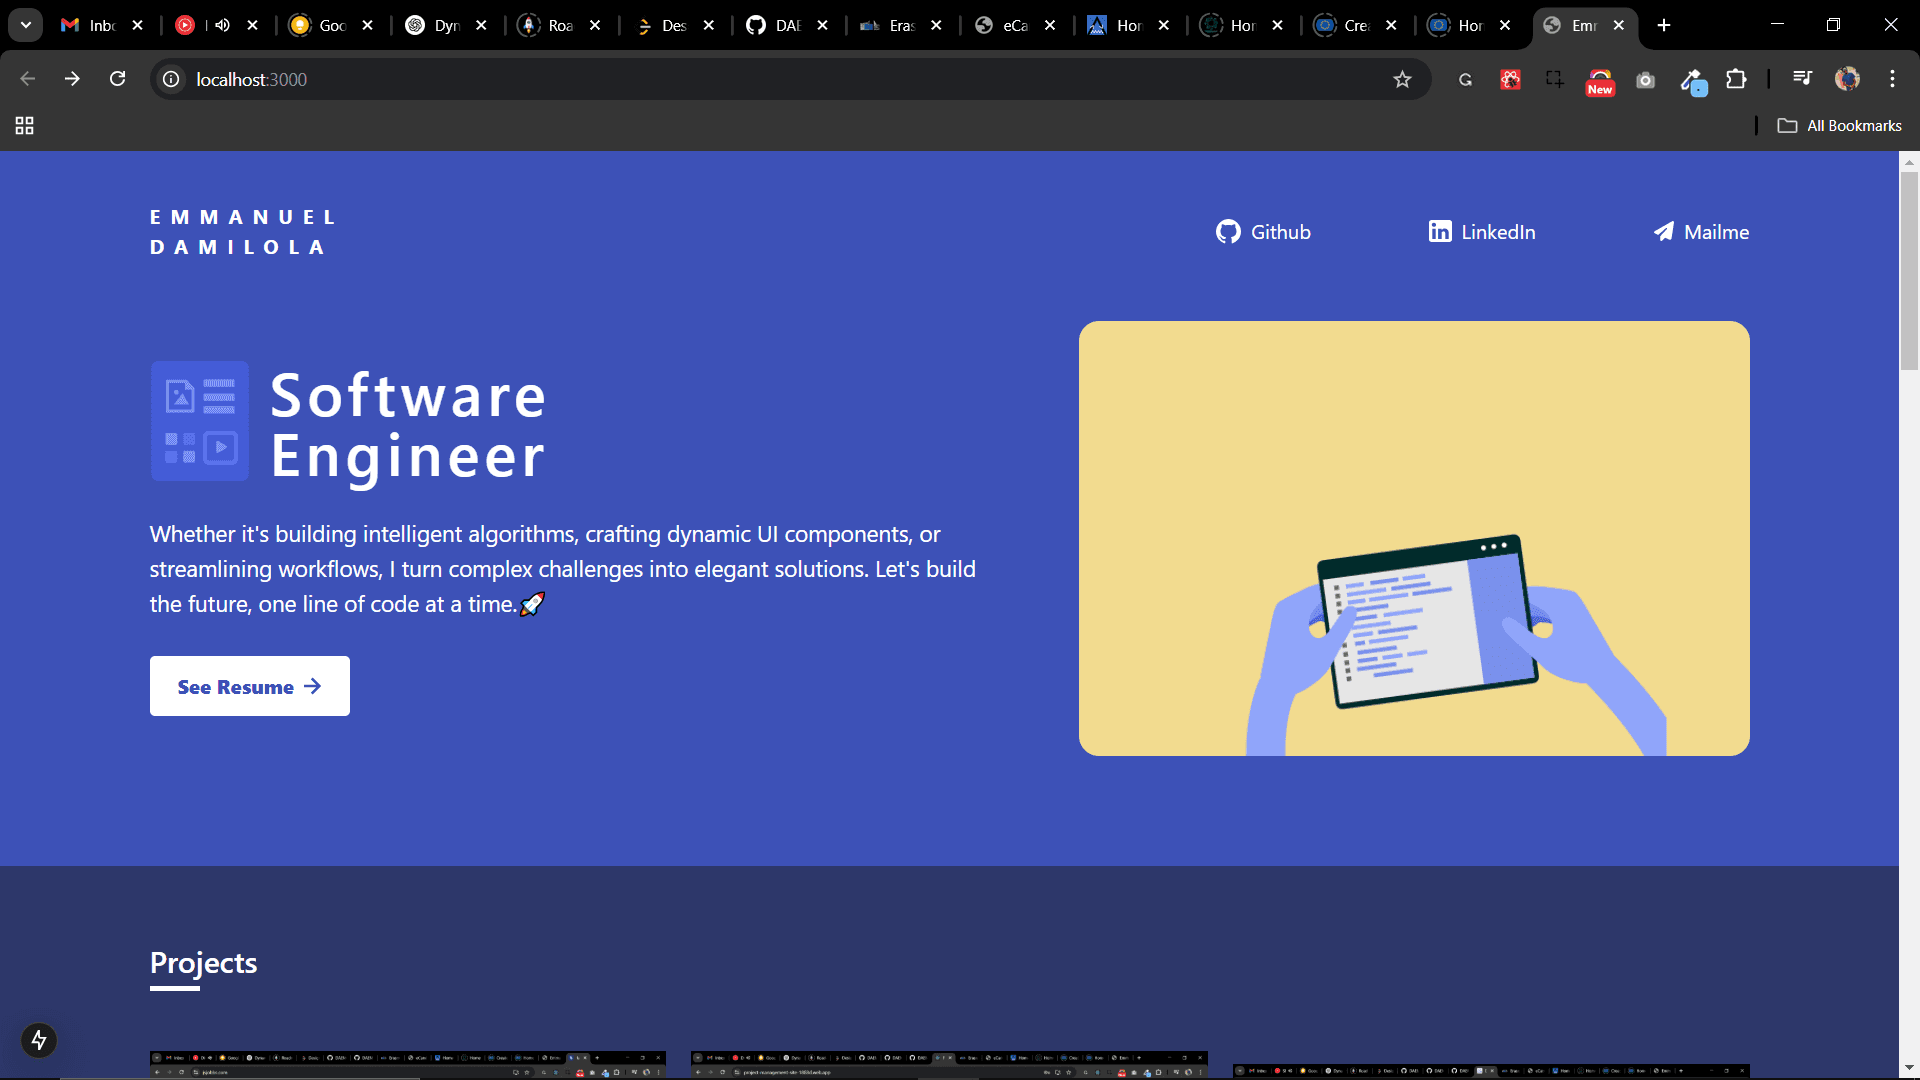
Task: Open the Github link in the header
Action: point(1263,232)
